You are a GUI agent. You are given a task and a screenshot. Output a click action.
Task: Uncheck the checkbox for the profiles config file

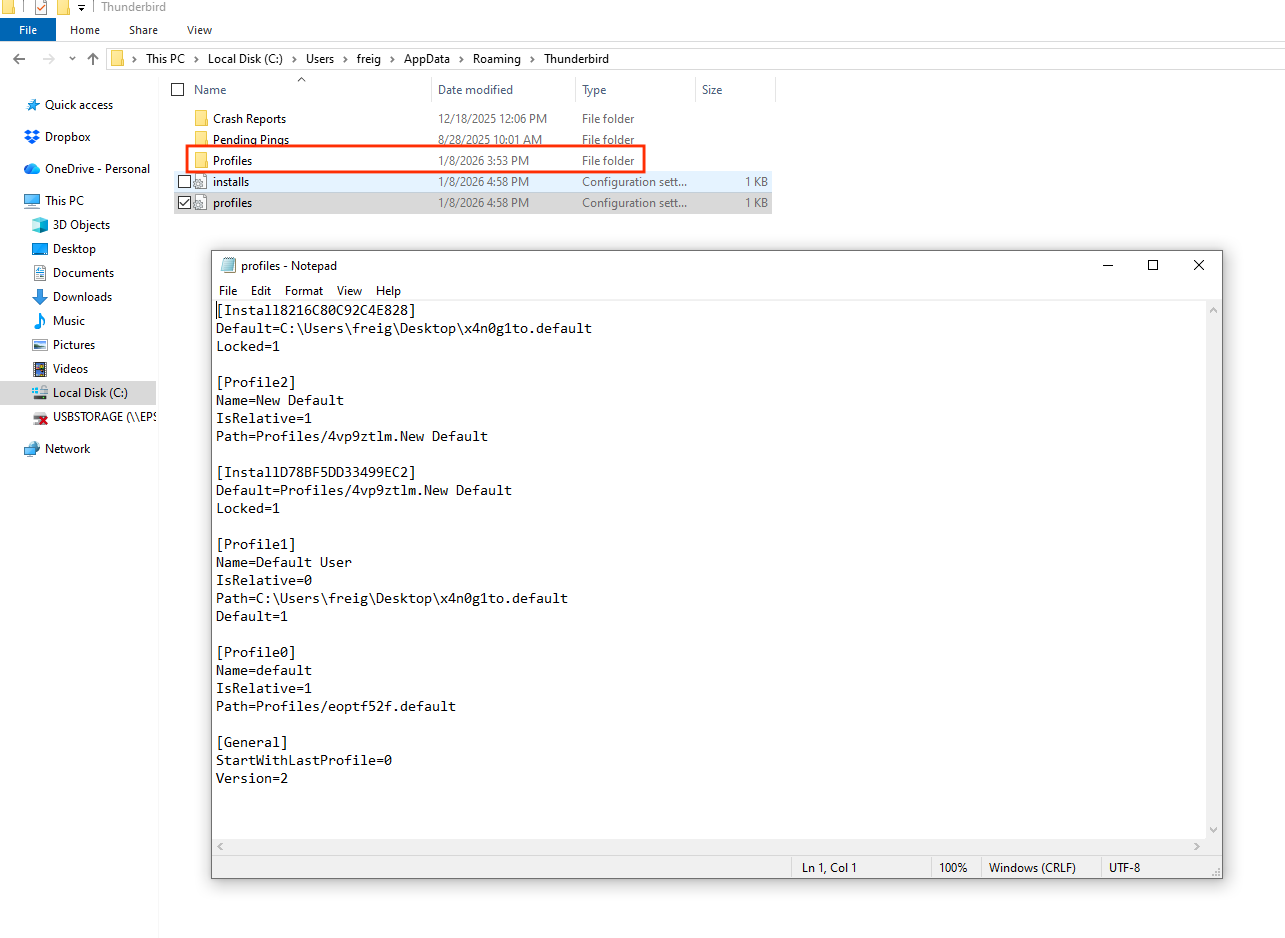click(184, 203)
